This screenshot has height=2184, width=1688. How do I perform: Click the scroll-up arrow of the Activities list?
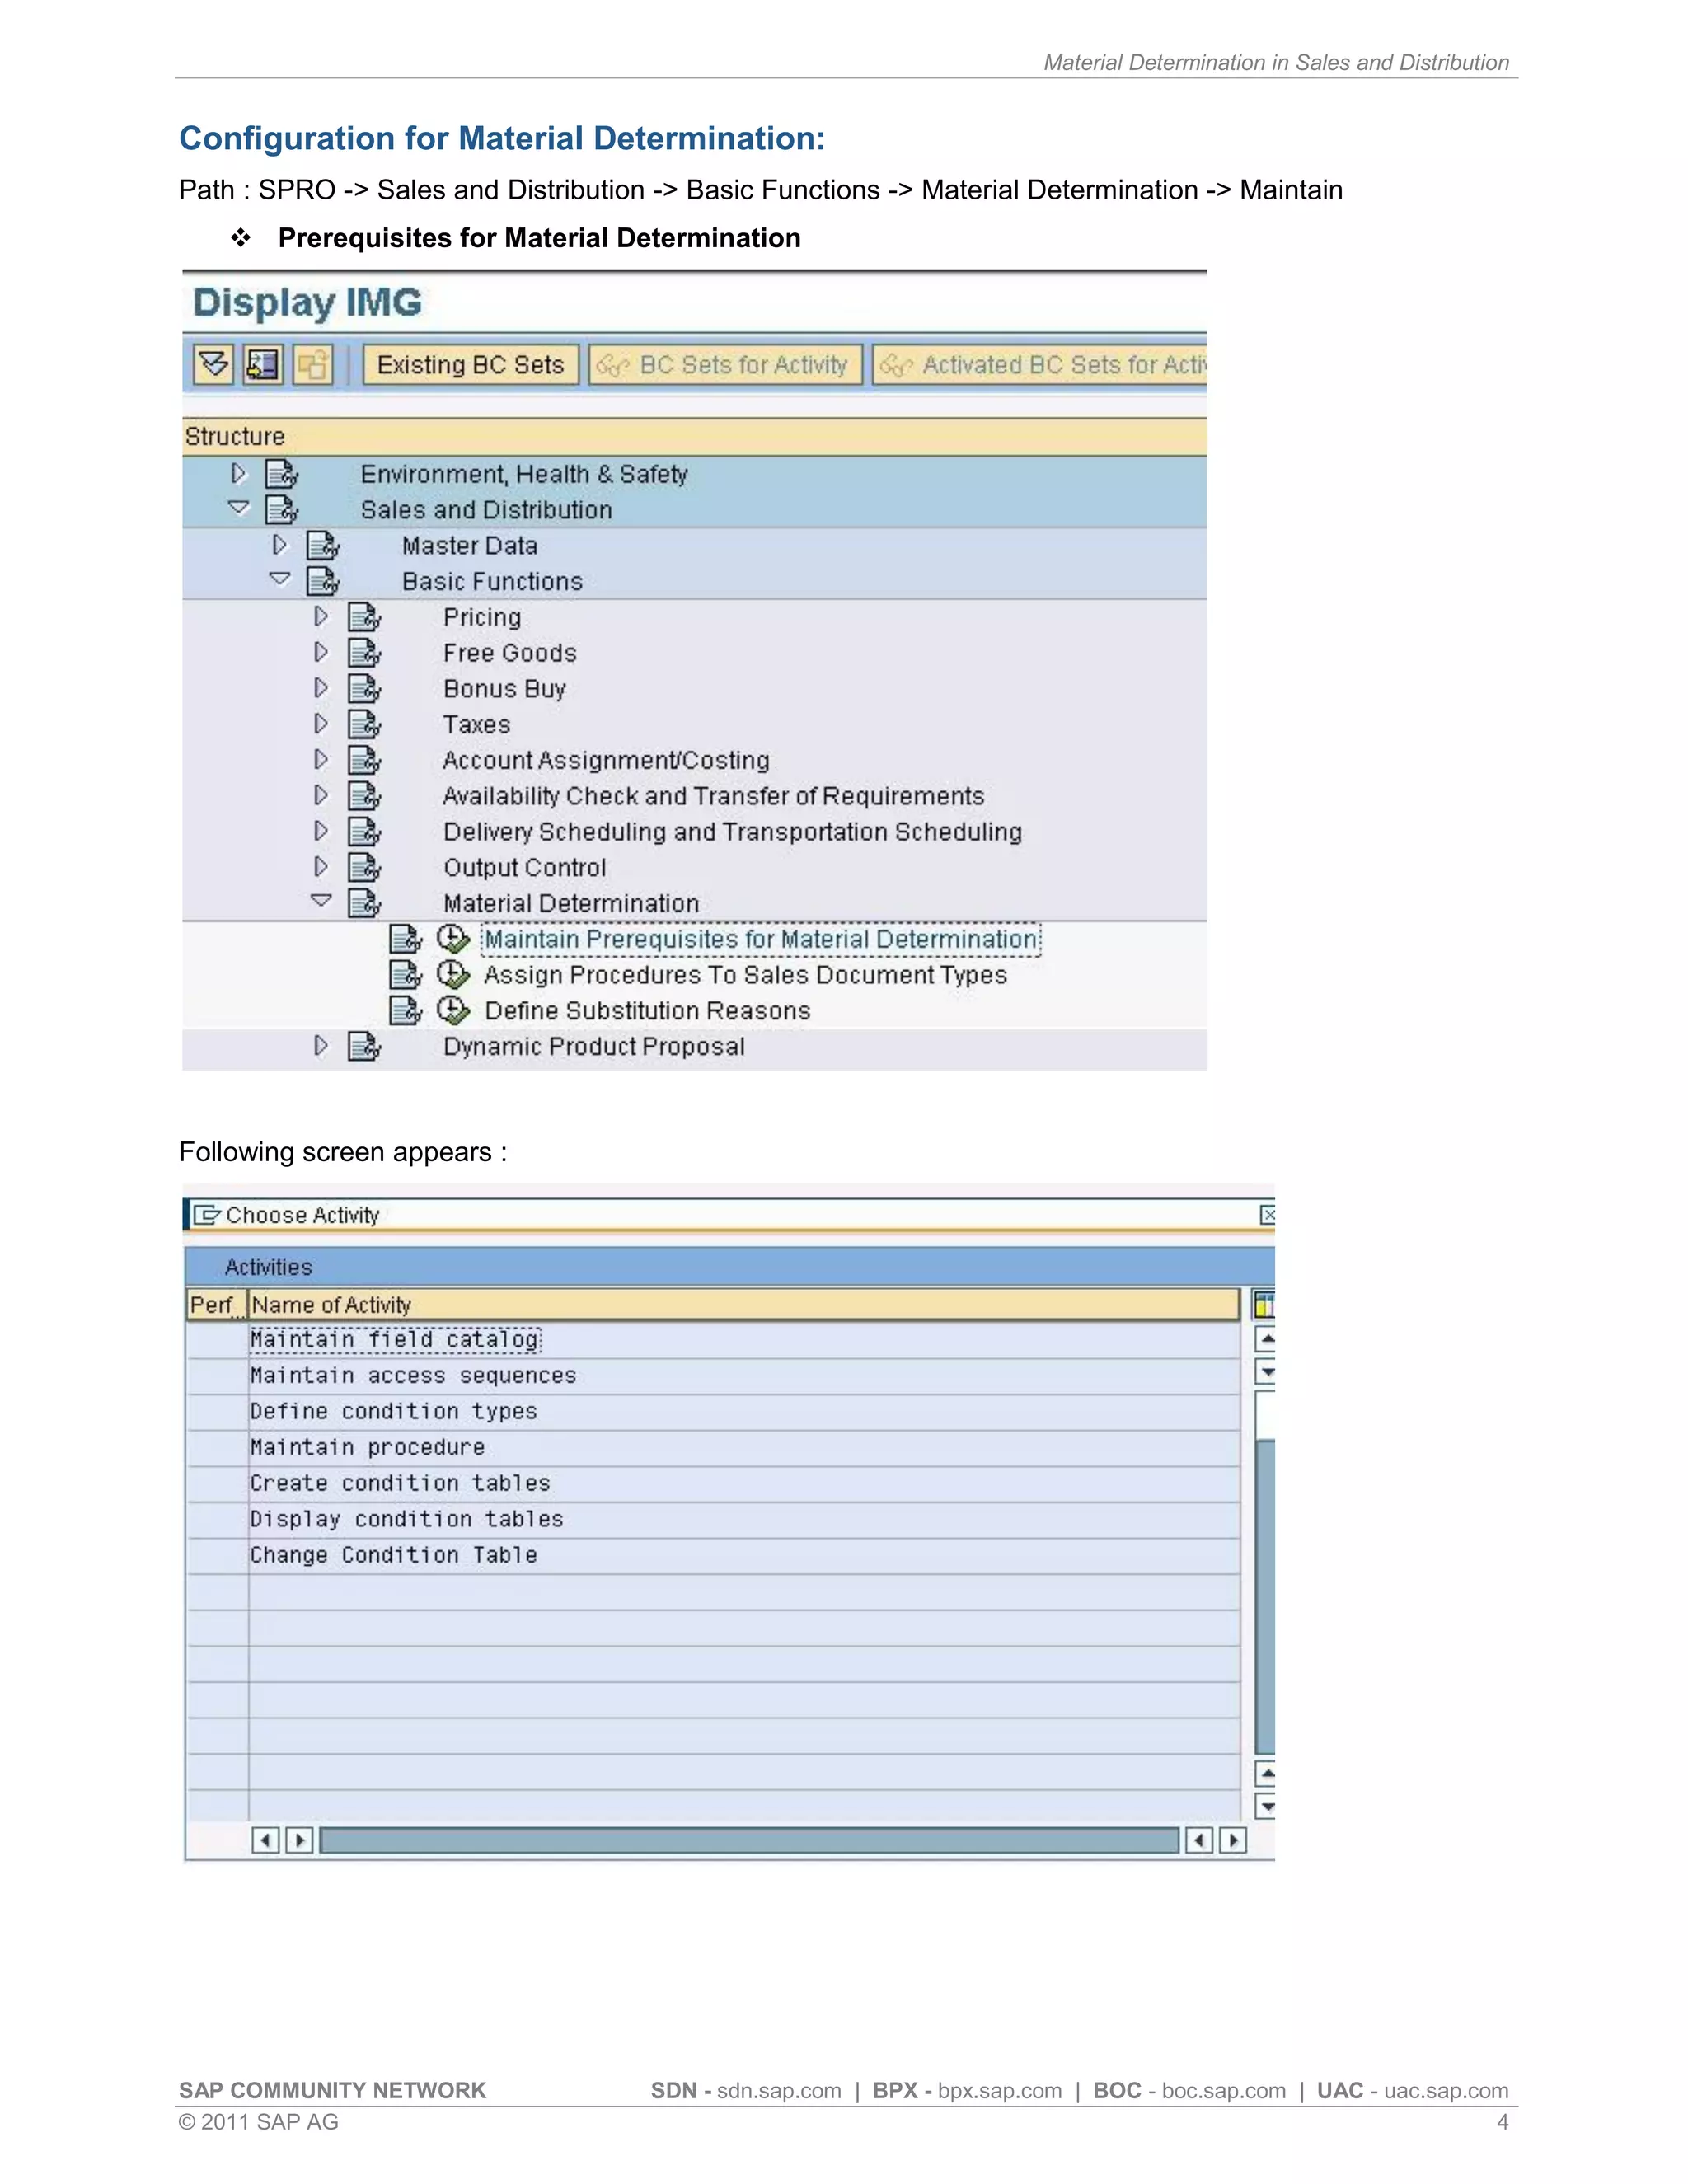(1266, 1338)
